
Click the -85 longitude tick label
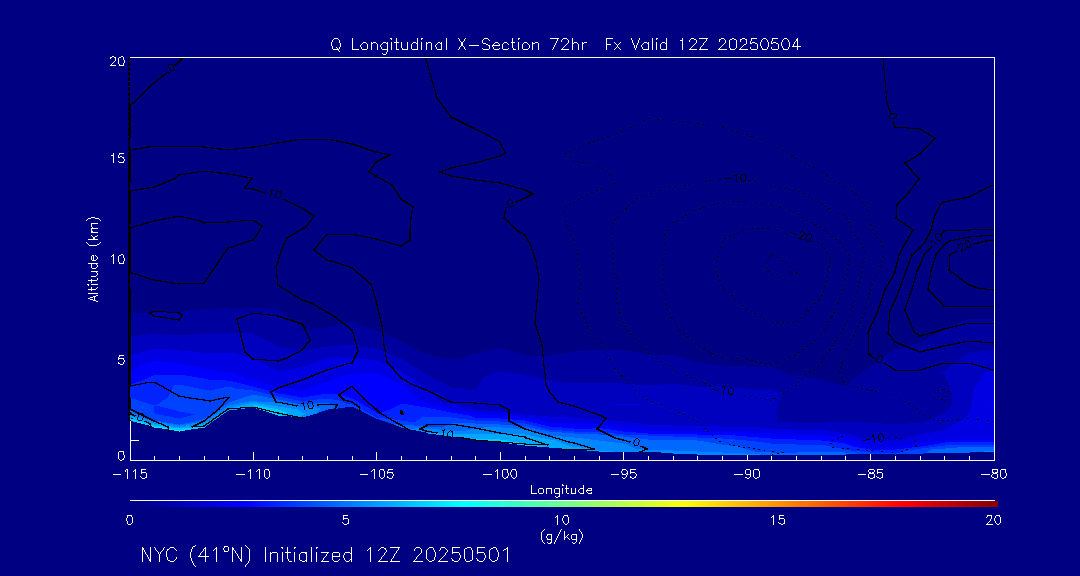(x=871, y=475)
